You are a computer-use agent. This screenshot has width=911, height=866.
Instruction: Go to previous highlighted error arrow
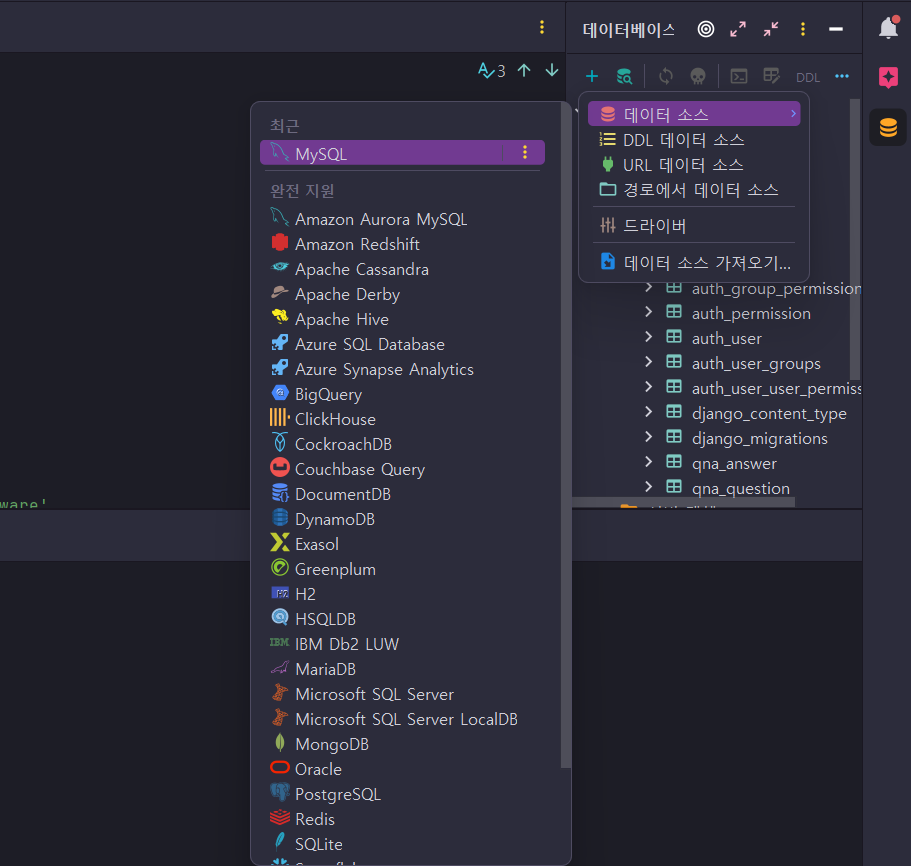[x=524, y=71]
